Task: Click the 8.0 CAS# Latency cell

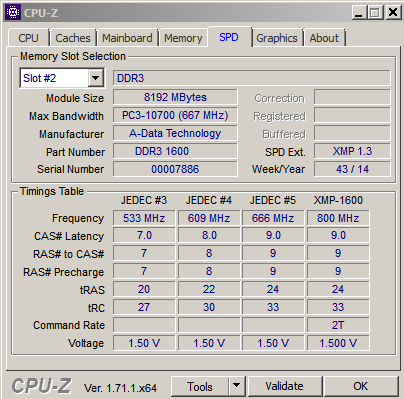Action: [x=209, y=235]
